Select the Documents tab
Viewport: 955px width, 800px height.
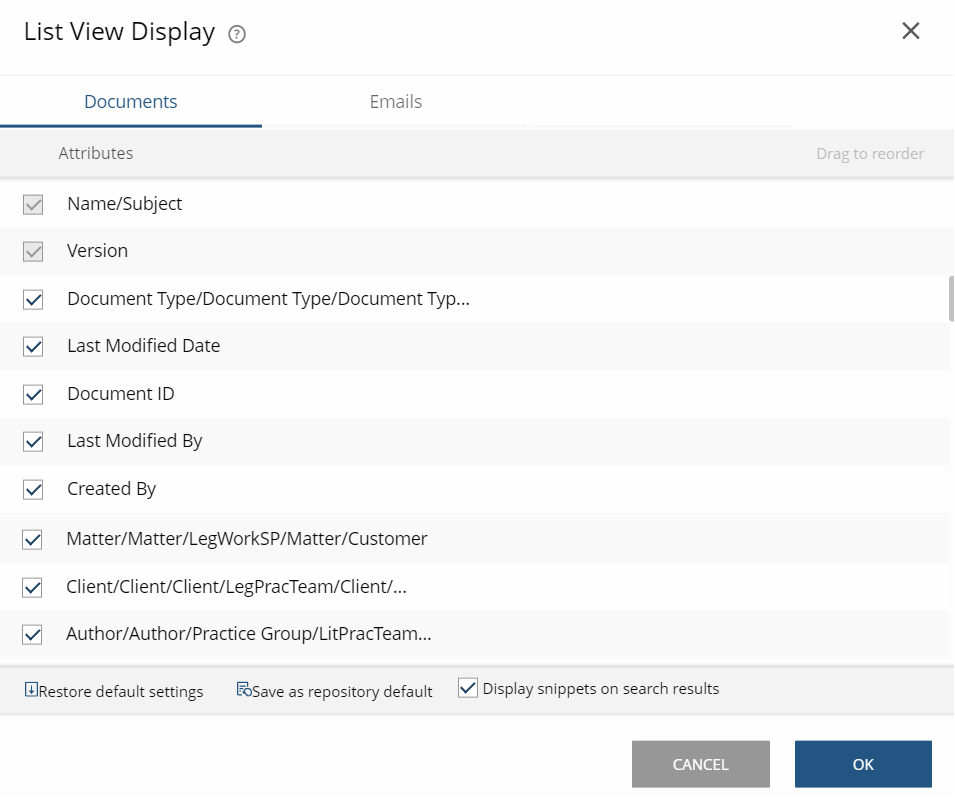click(130, 101)
